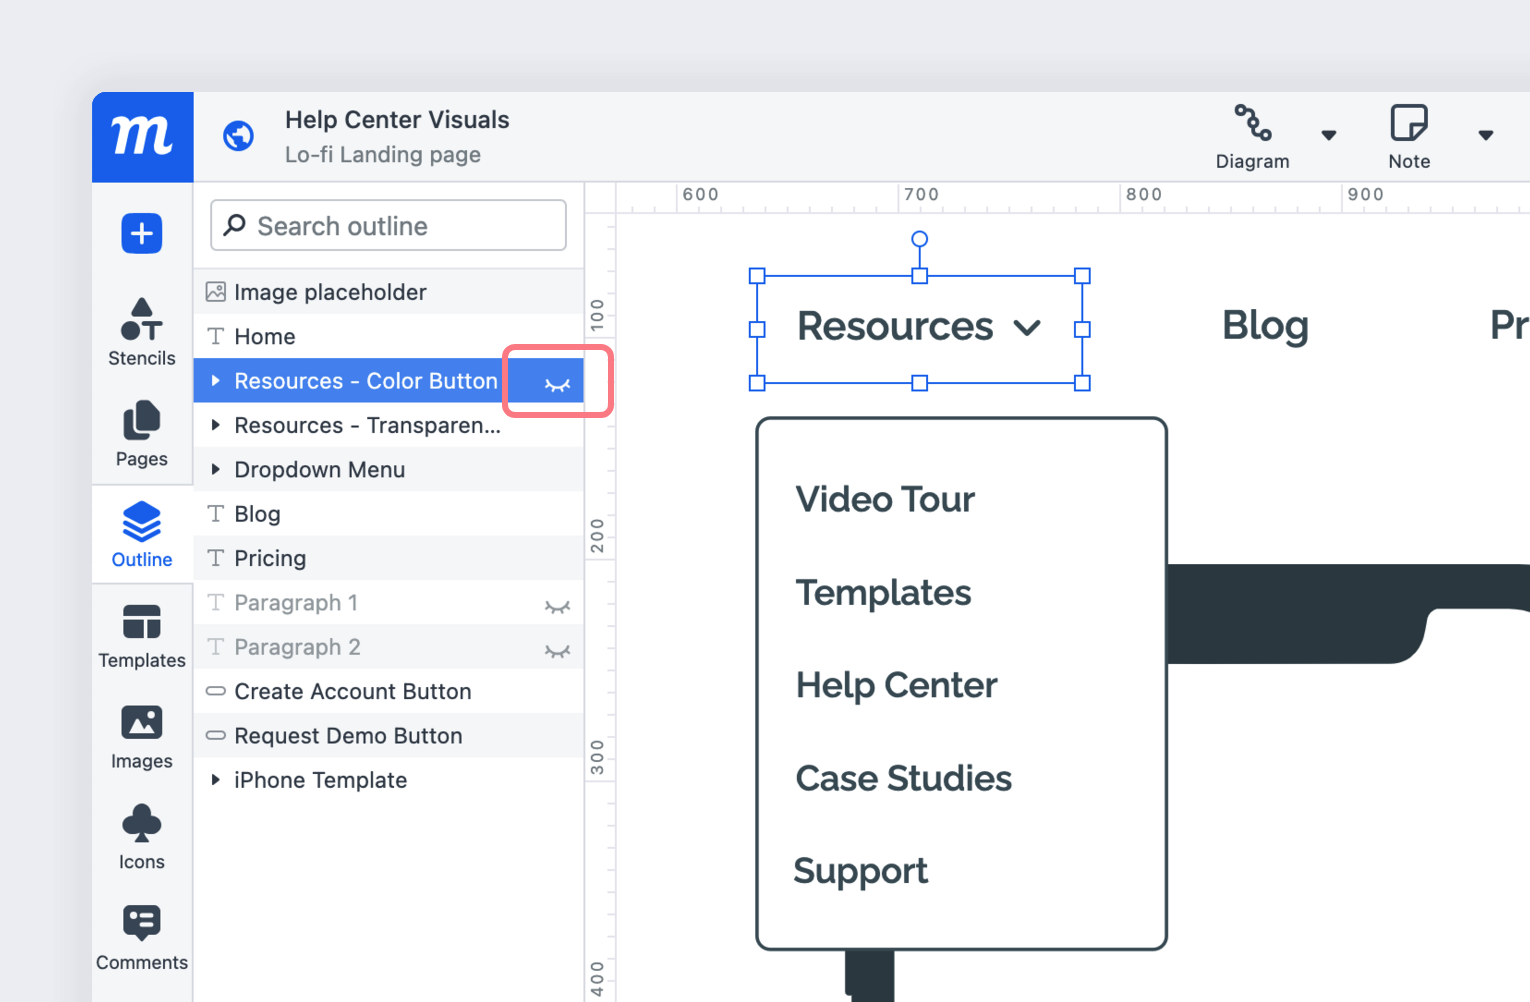Select Case Studies in the dropdown

[x=903, y=778]
